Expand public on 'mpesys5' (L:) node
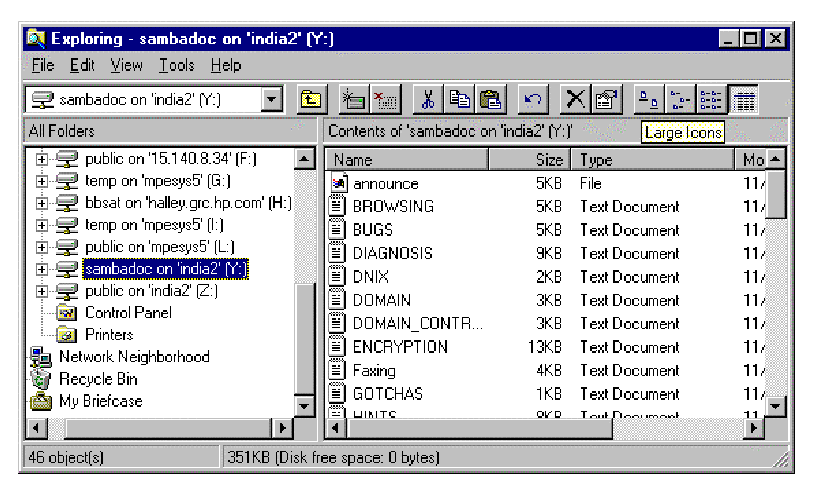 click(x=41, y=247)
